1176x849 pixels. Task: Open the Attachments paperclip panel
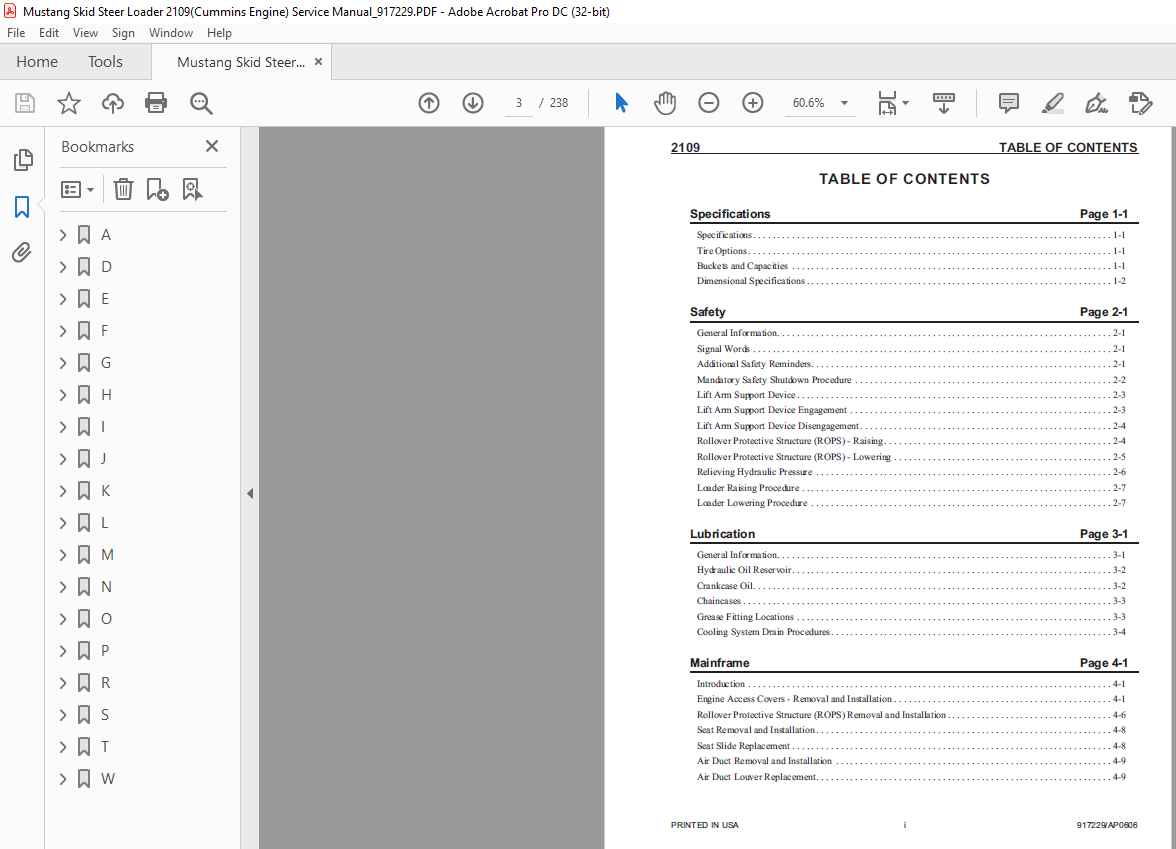tap(22, 253)
